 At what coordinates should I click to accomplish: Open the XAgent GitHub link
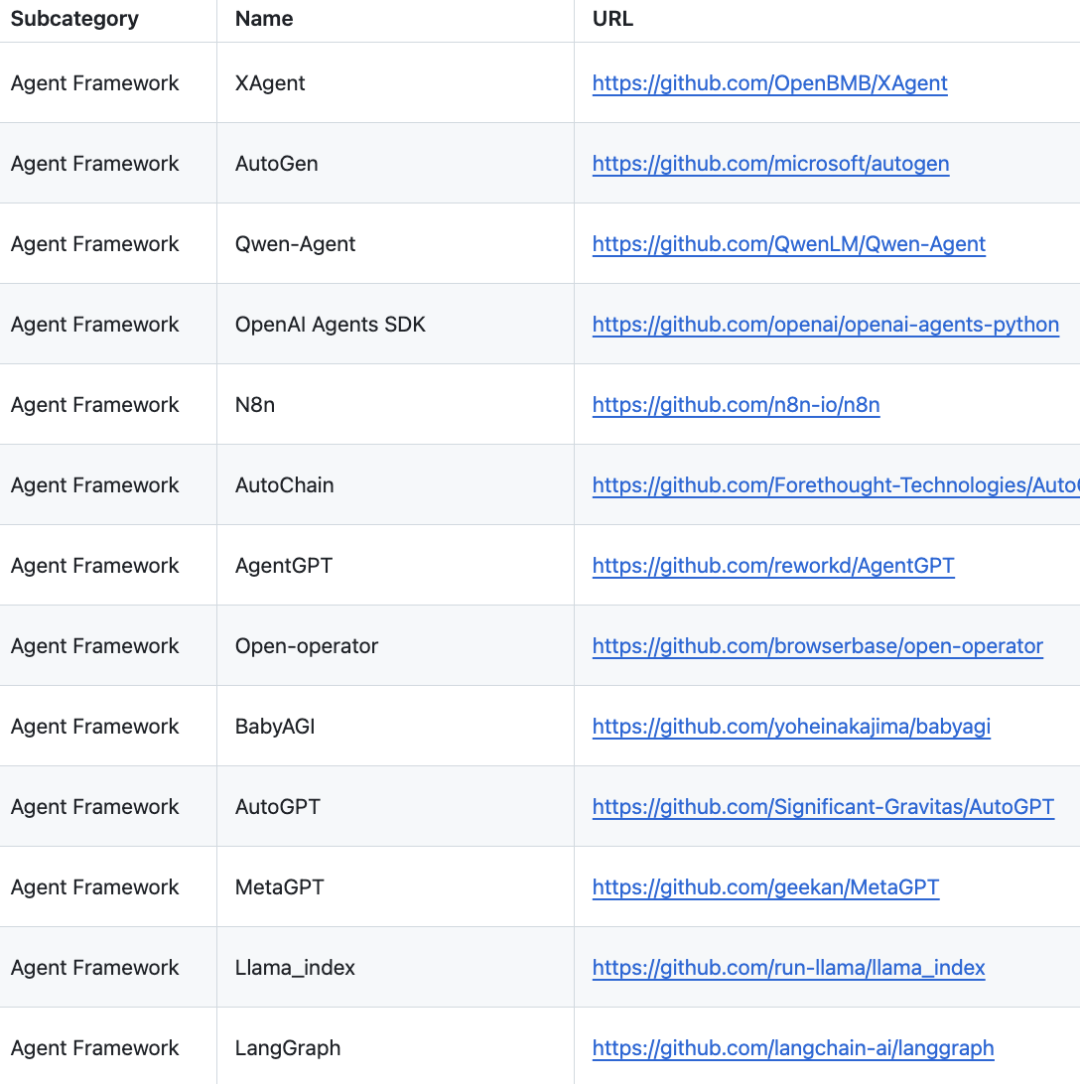(x=770, y=83)
